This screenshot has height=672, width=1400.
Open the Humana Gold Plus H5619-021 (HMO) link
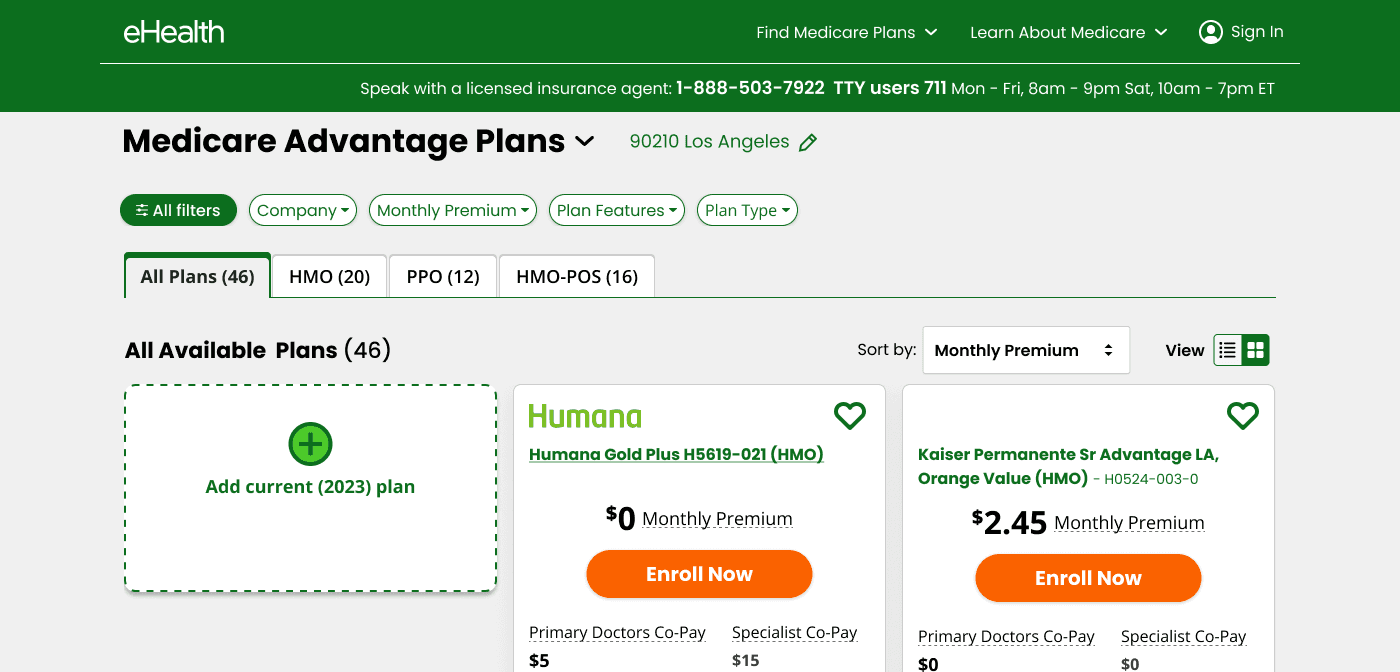click(x=676, y=454)
